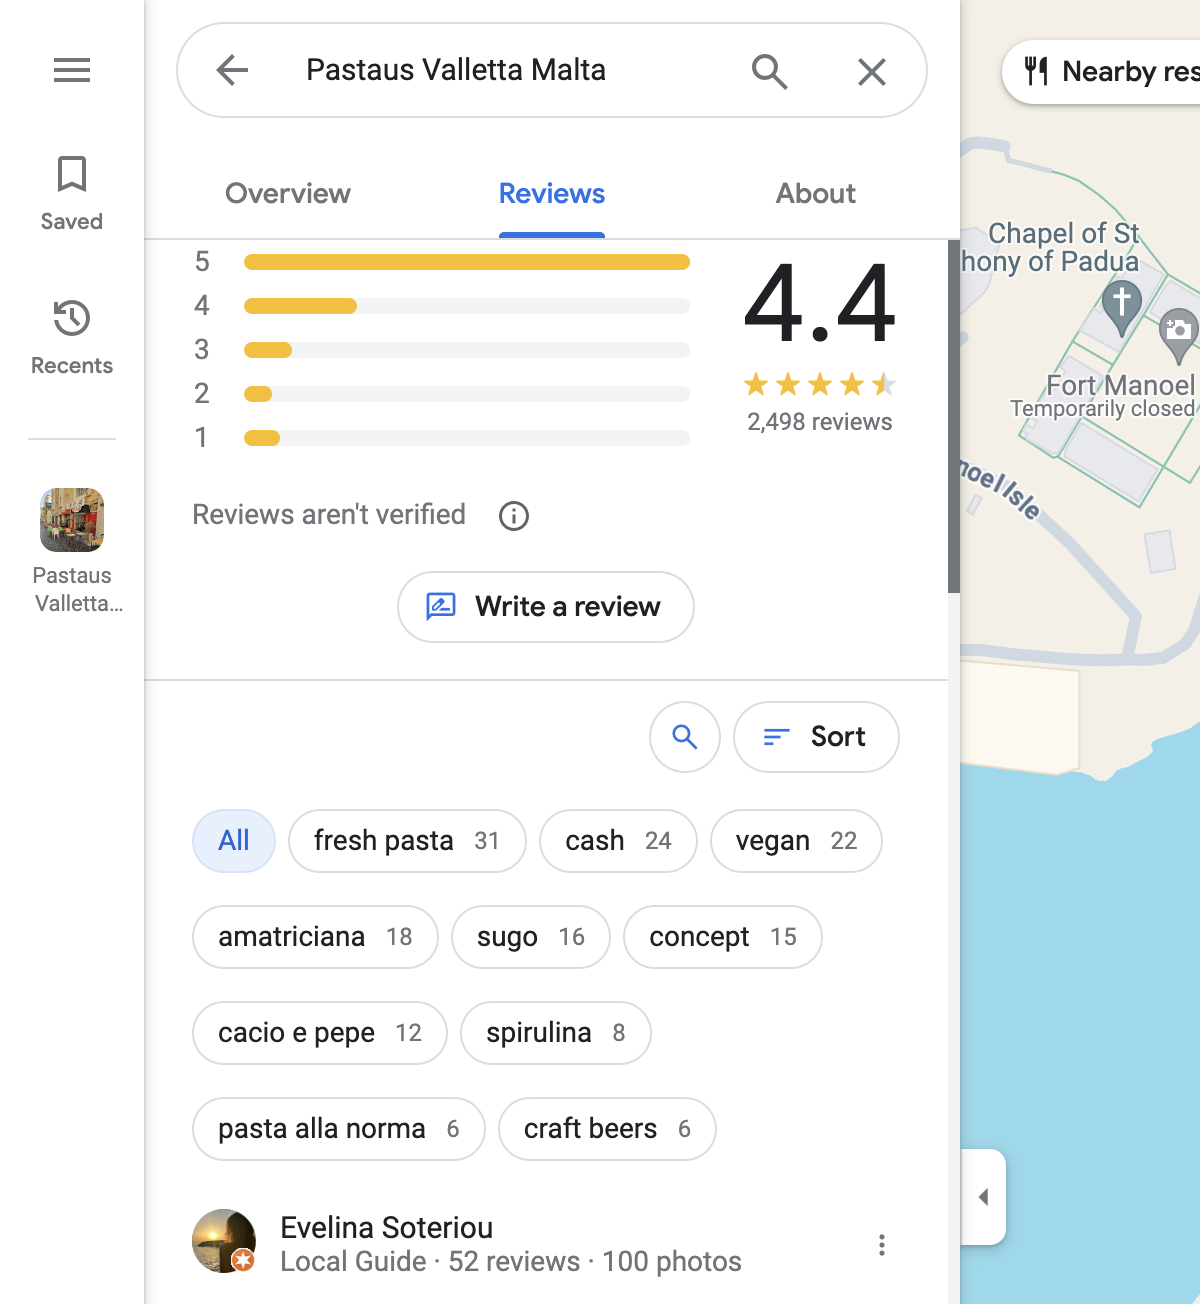
Task: Open the hamburger main menu
Action: (x=72, y=70)
